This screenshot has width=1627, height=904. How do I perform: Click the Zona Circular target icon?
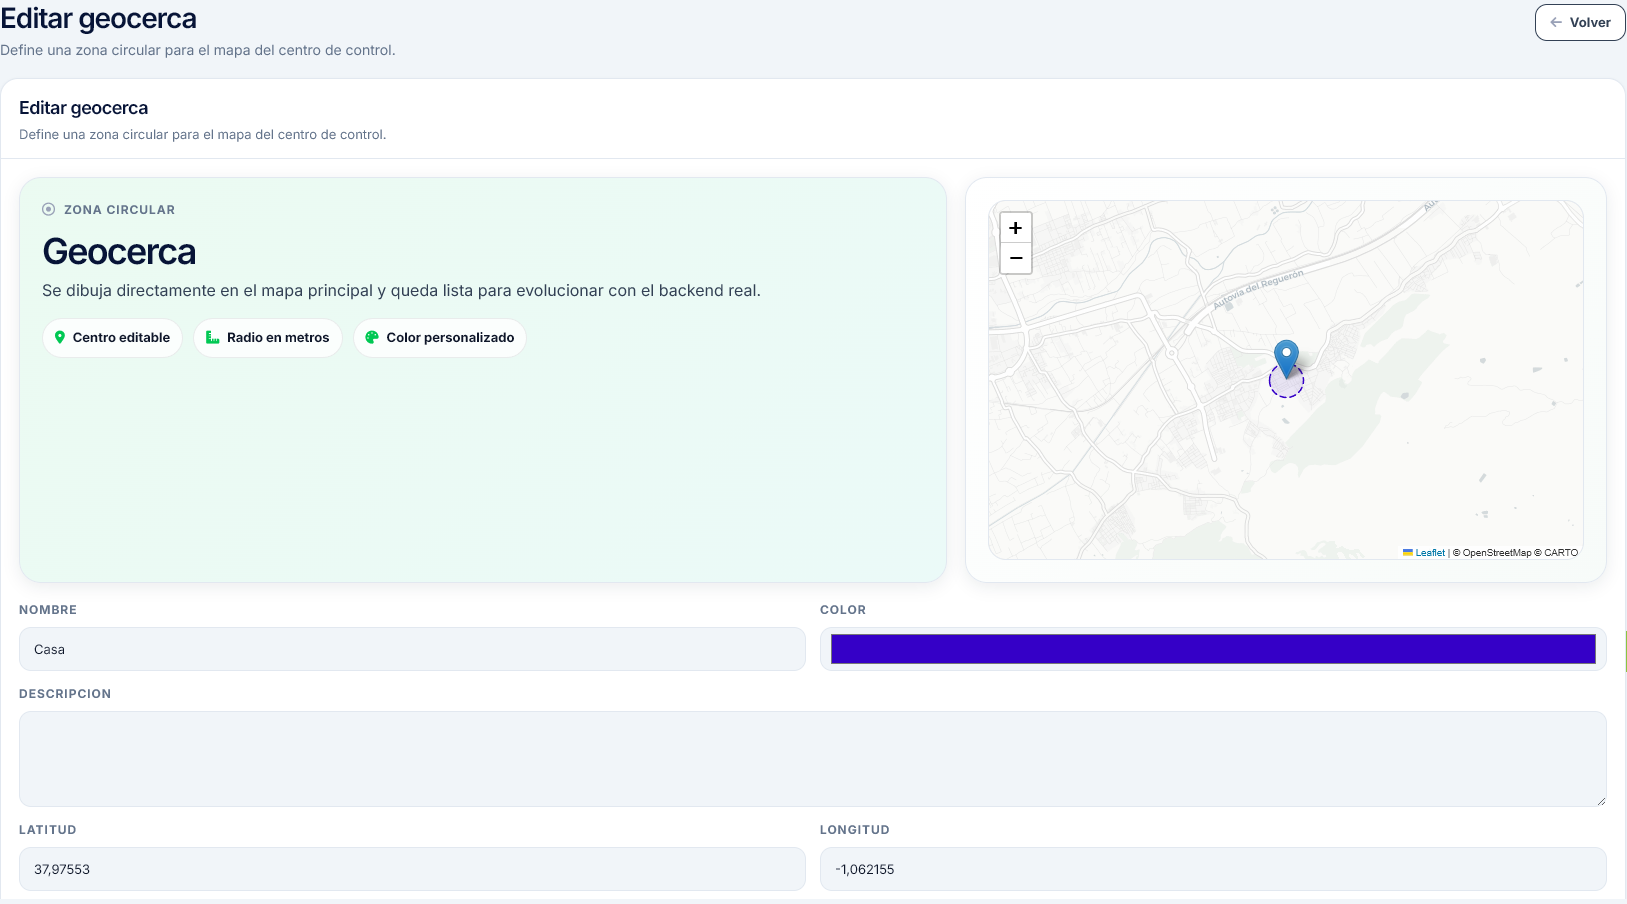[48, 210]
